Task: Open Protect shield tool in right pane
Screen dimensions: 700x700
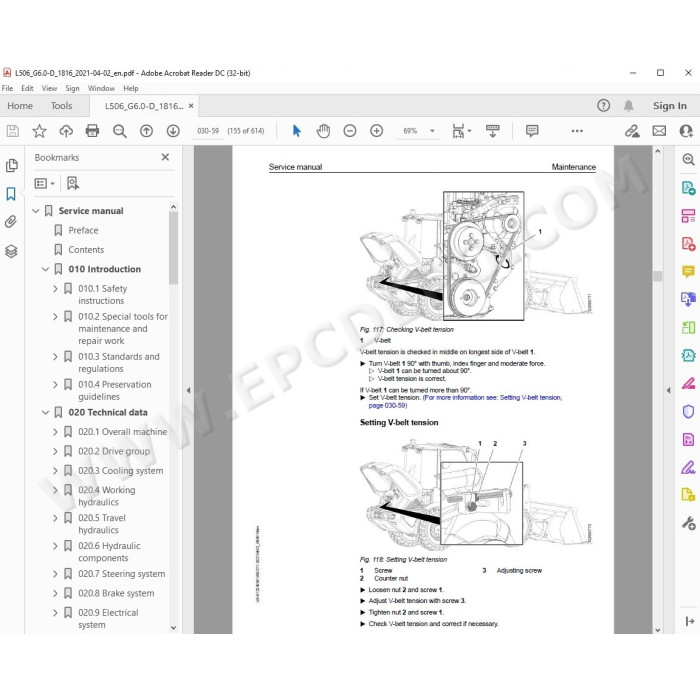Action: [688, 411]
